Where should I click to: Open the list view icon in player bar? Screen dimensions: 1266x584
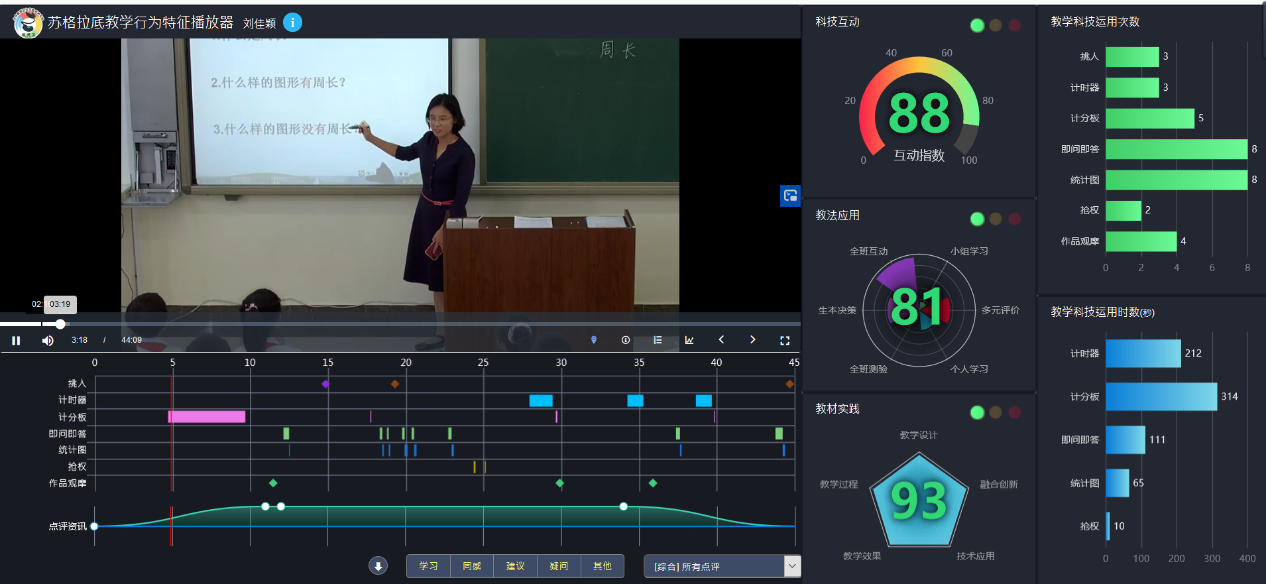(657, 340)
